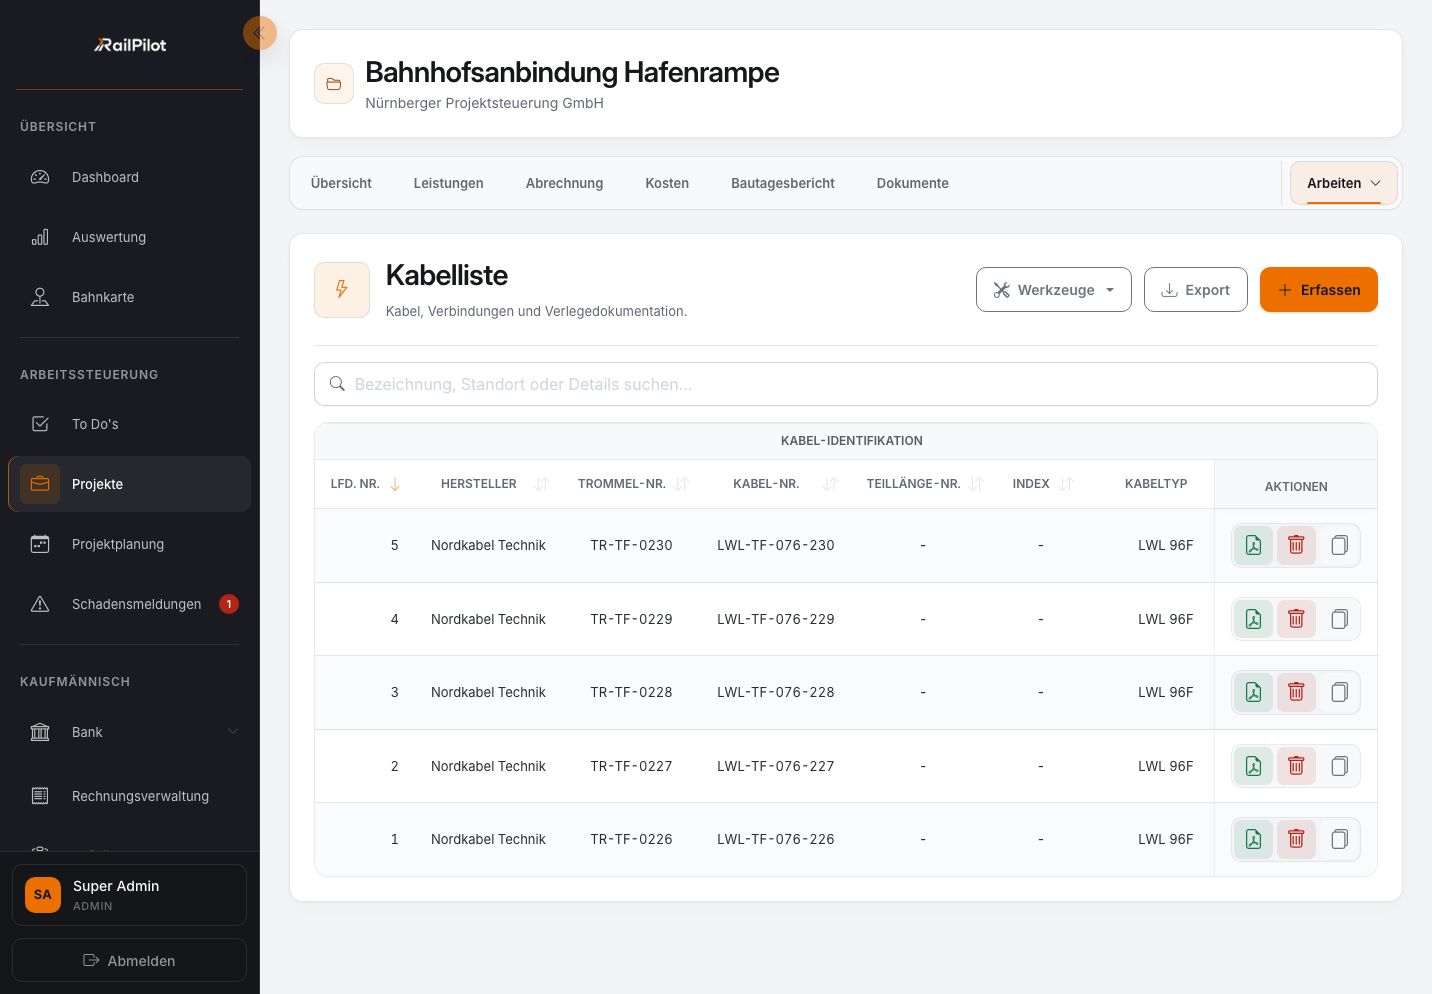Click the Schadensmeldungen notification badge

coord(229,604)
